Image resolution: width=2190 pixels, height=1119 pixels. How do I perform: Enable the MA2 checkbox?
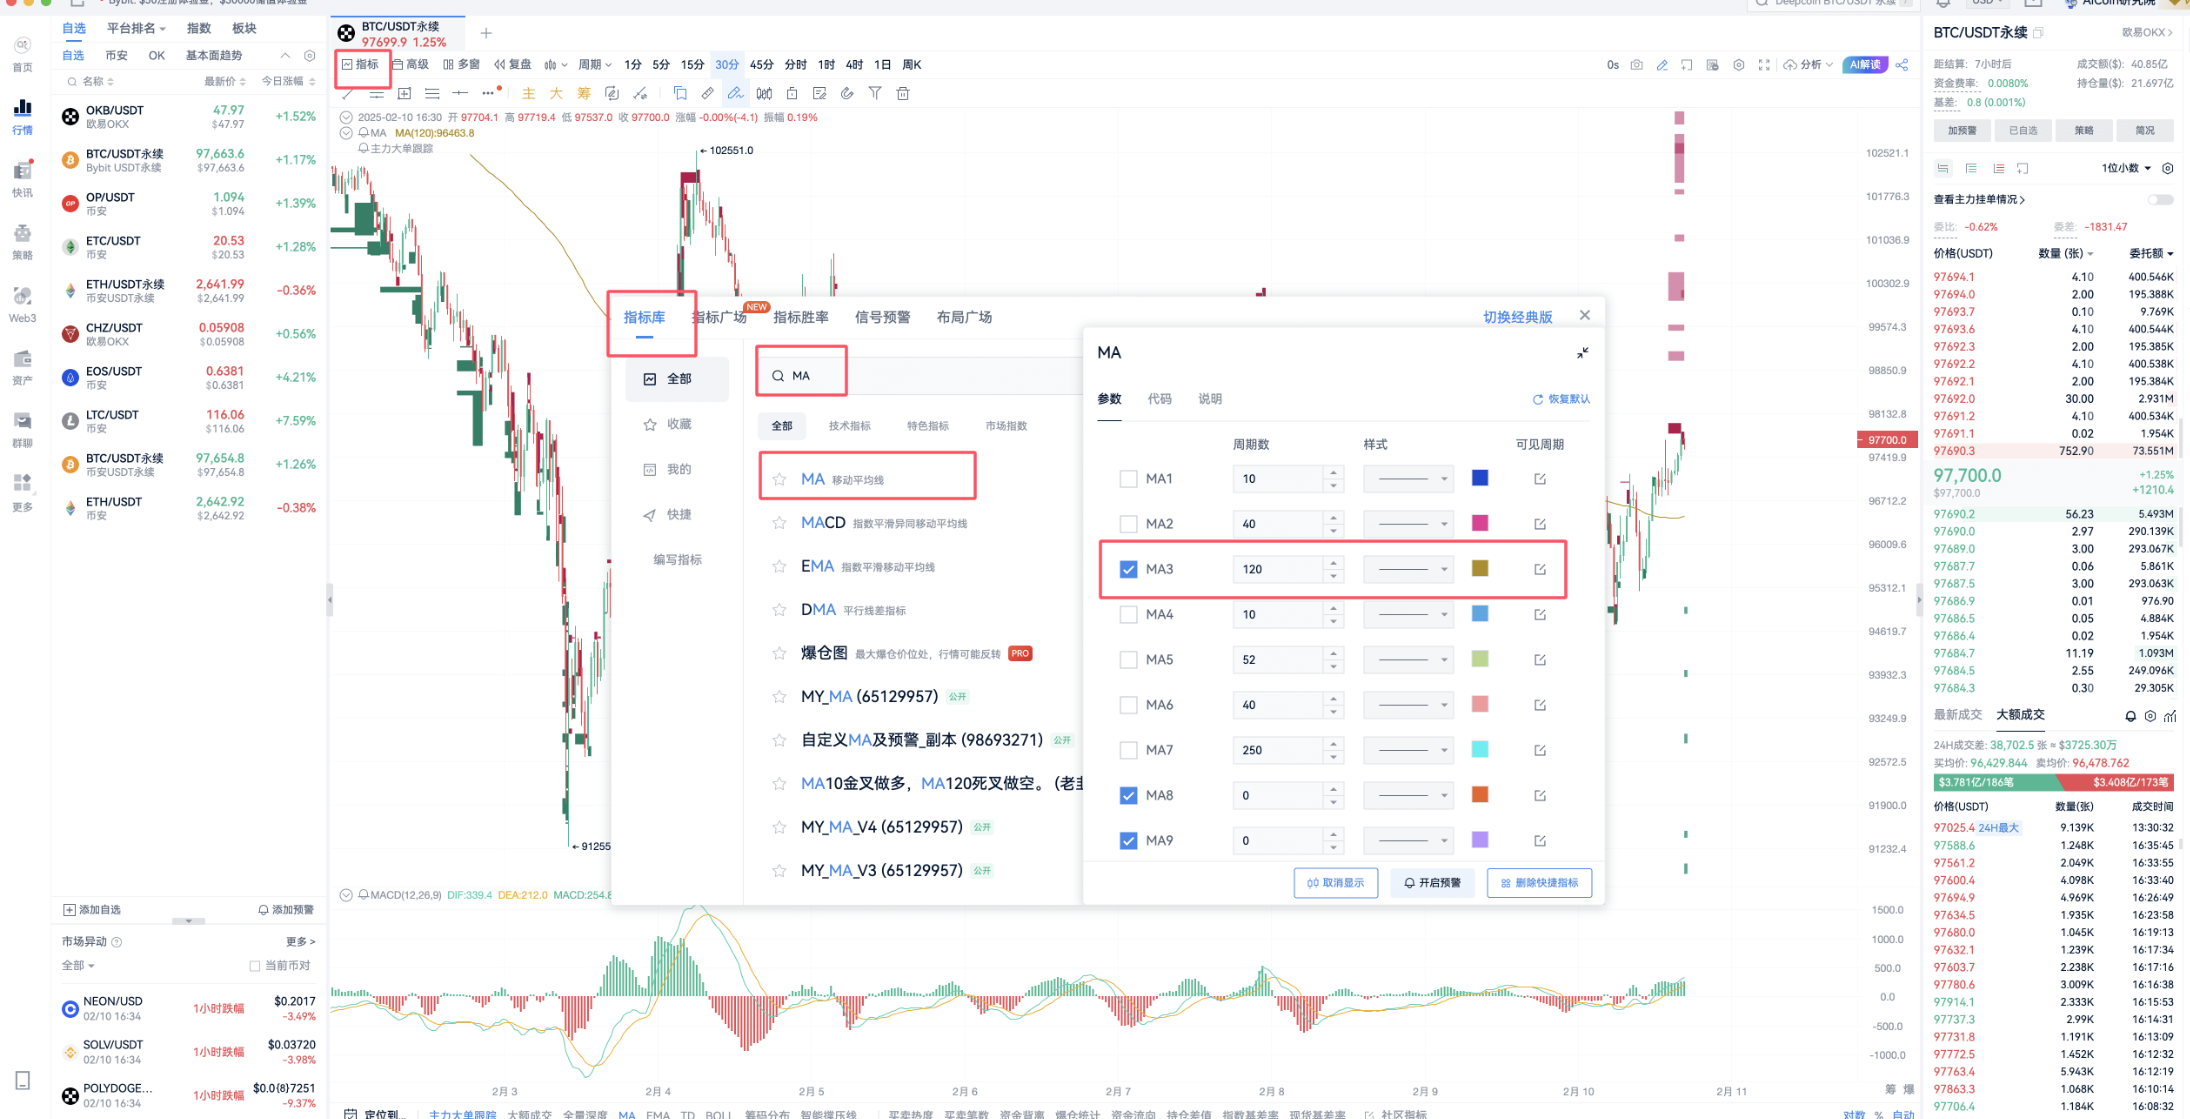[1128, 524]
